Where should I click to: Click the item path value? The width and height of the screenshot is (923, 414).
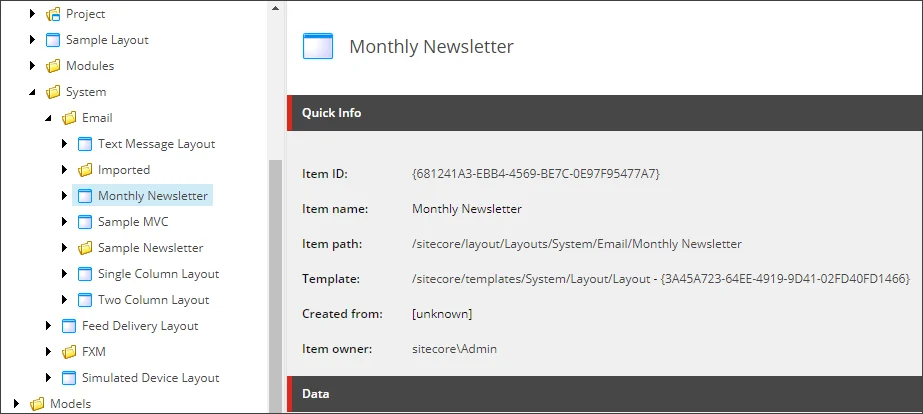pyautogui.click(x=577, y=244)
